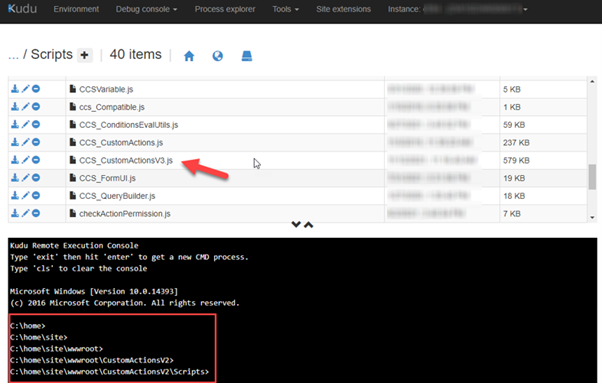Edit checkActionPermission.js file

coord(25,213)
